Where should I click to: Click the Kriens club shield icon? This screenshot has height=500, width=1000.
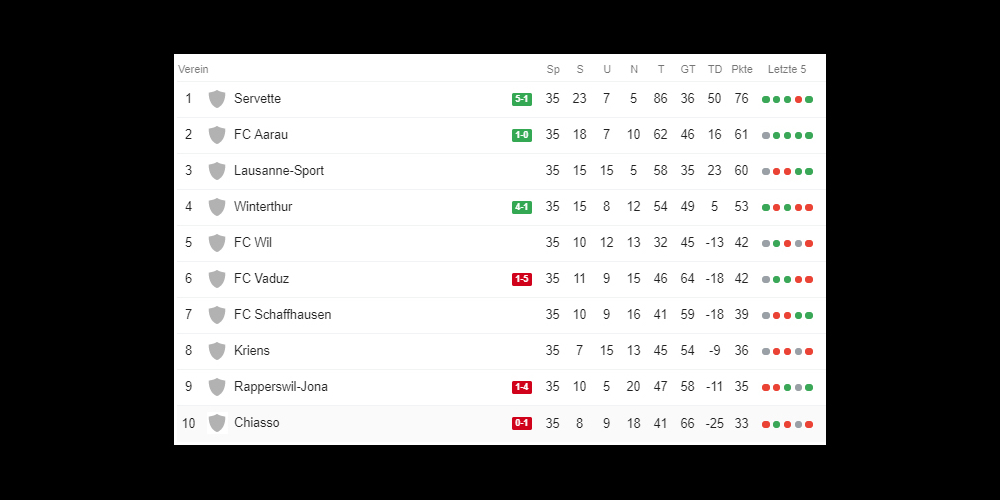[217, 351]
